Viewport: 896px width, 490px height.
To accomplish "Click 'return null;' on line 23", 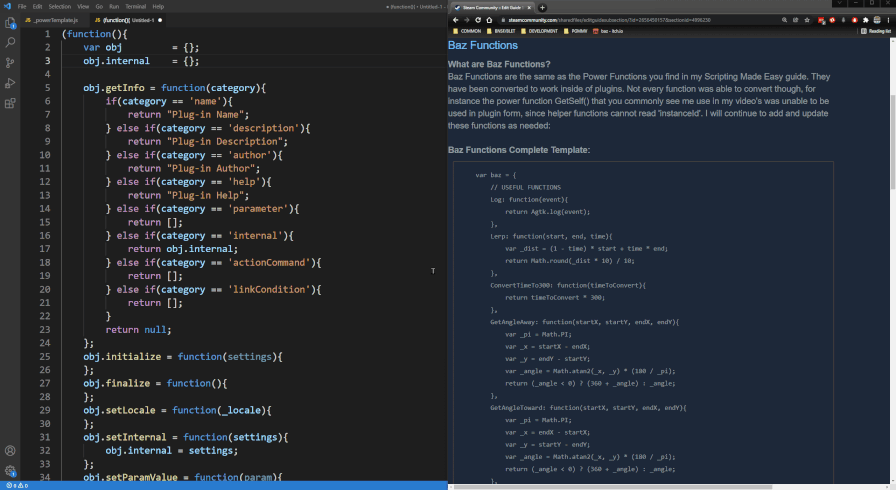I will 138,330.
